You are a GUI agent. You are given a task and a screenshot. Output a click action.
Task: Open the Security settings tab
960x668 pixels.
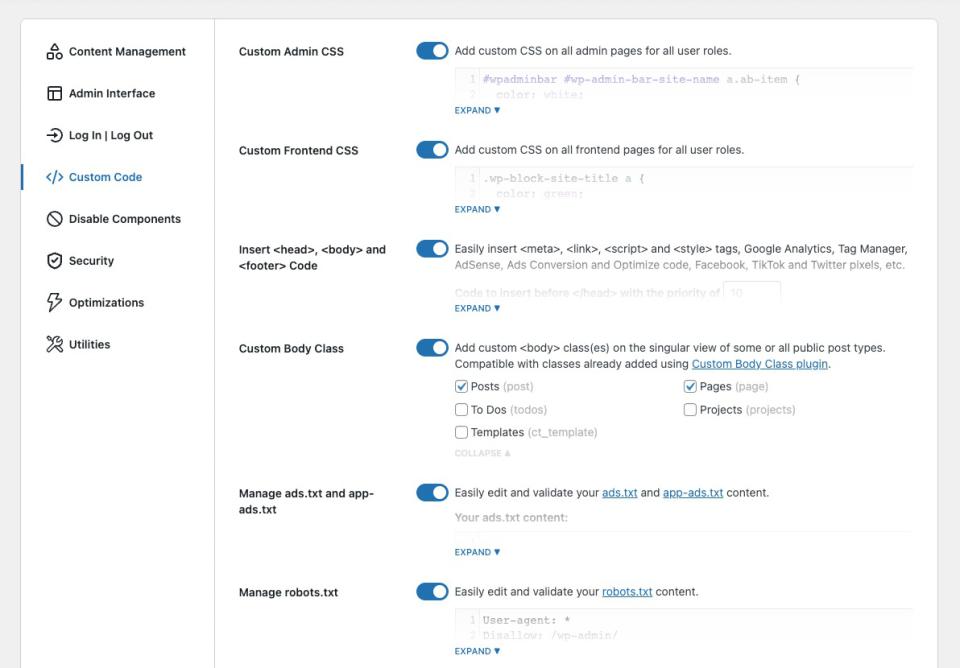click(x=91, y=261)
